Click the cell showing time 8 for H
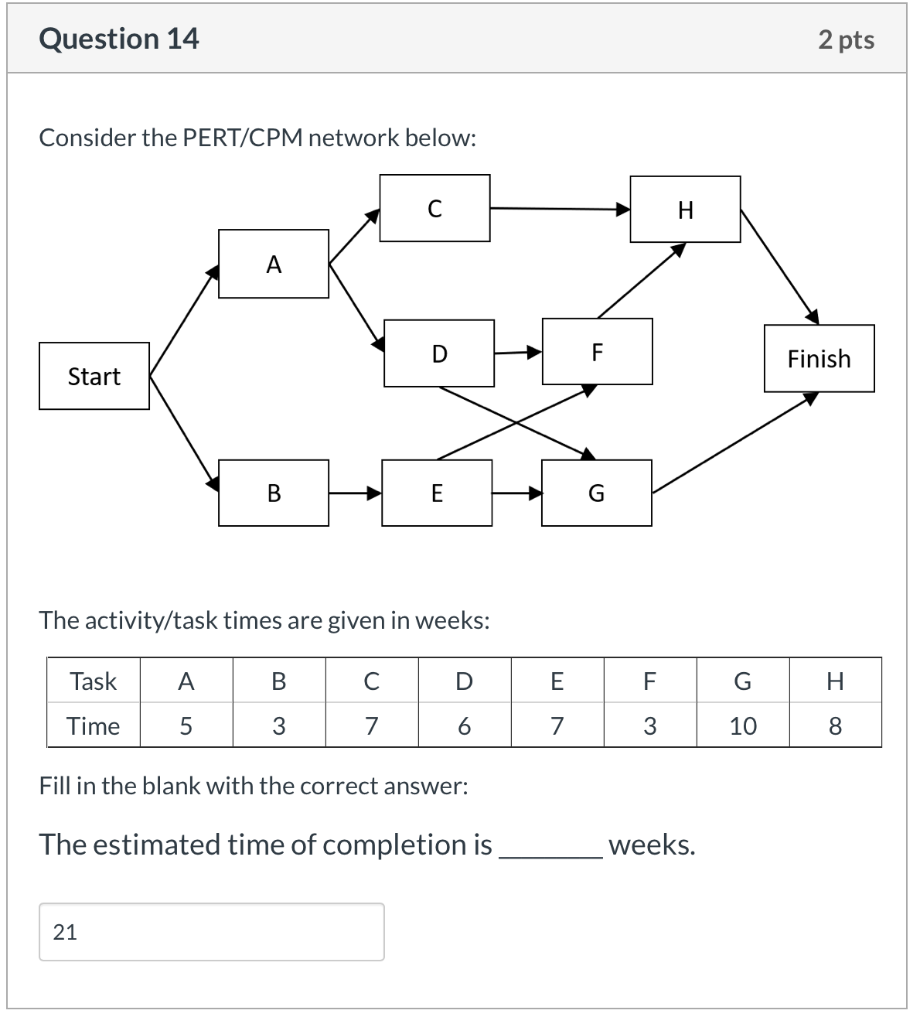 coord(835,726)
